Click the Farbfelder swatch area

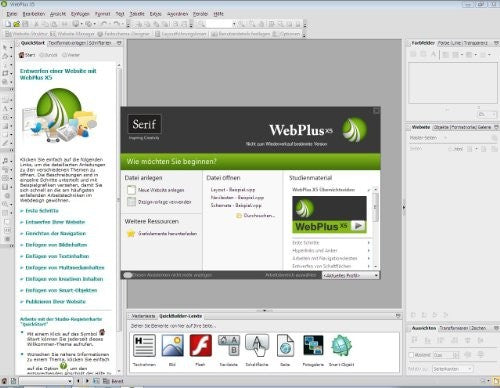453,83
